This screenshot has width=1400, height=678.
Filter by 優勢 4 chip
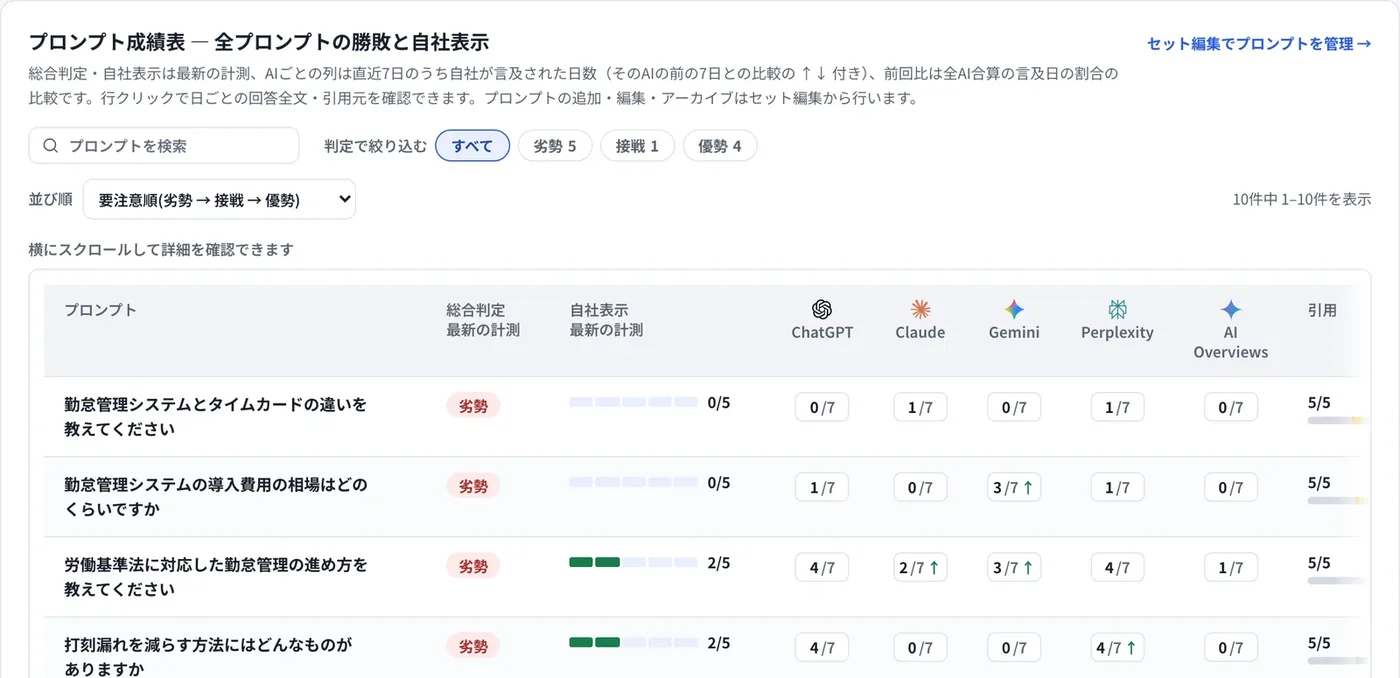(720, 146)
